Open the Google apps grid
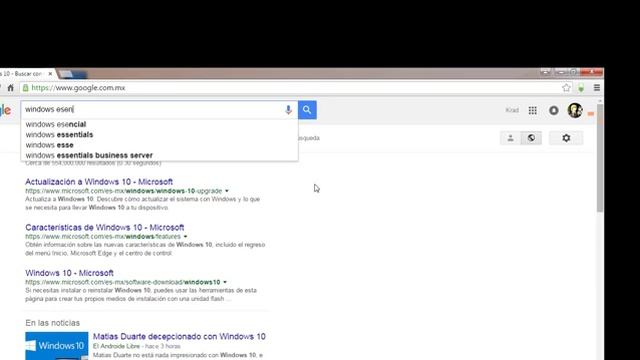The image size is (640, 360). click(533, 110)
